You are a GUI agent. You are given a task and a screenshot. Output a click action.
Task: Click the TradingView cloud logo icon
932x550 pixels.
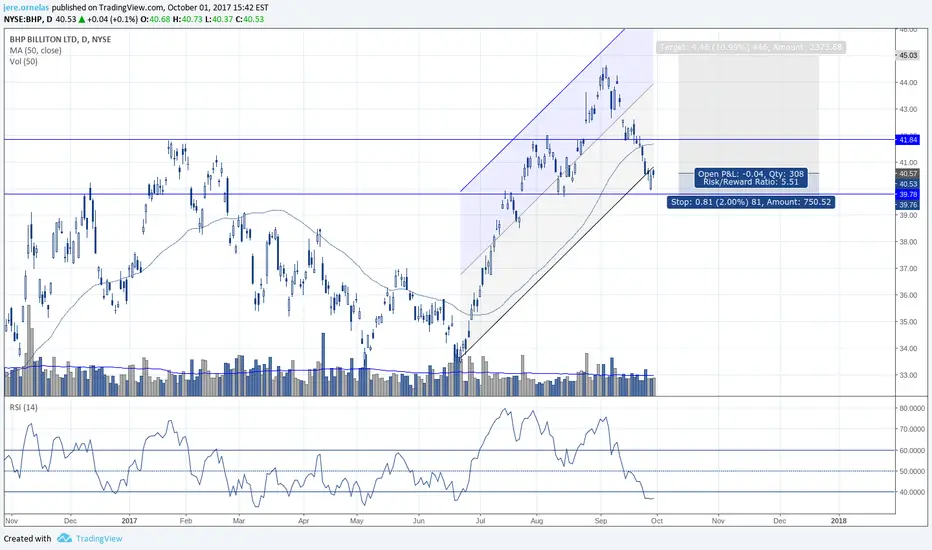point(64,538)
